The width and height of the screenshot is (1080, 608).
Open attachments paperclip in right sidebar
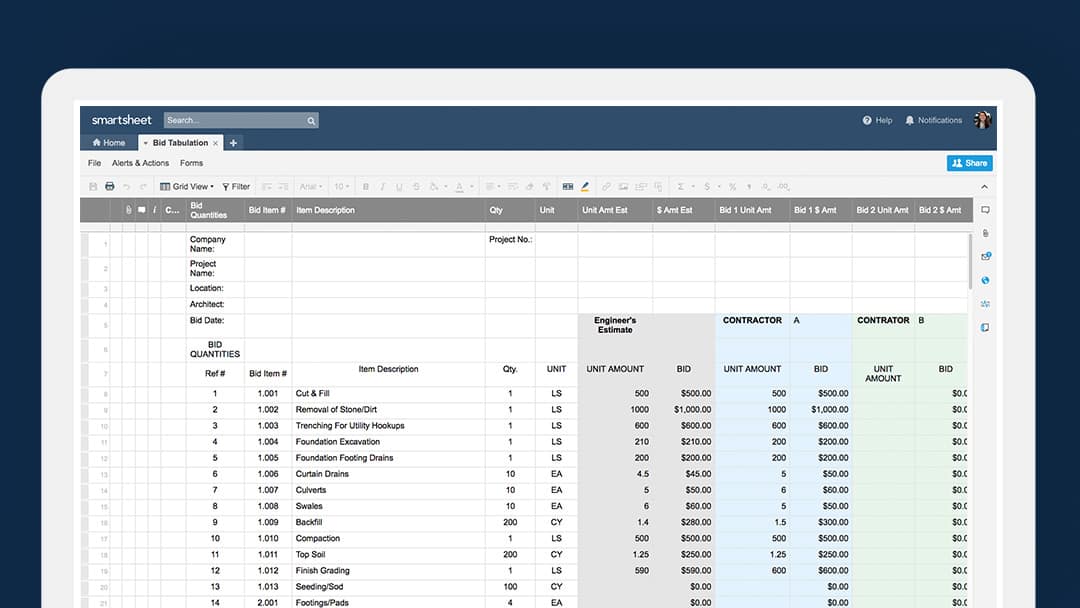tap(985, 233)
